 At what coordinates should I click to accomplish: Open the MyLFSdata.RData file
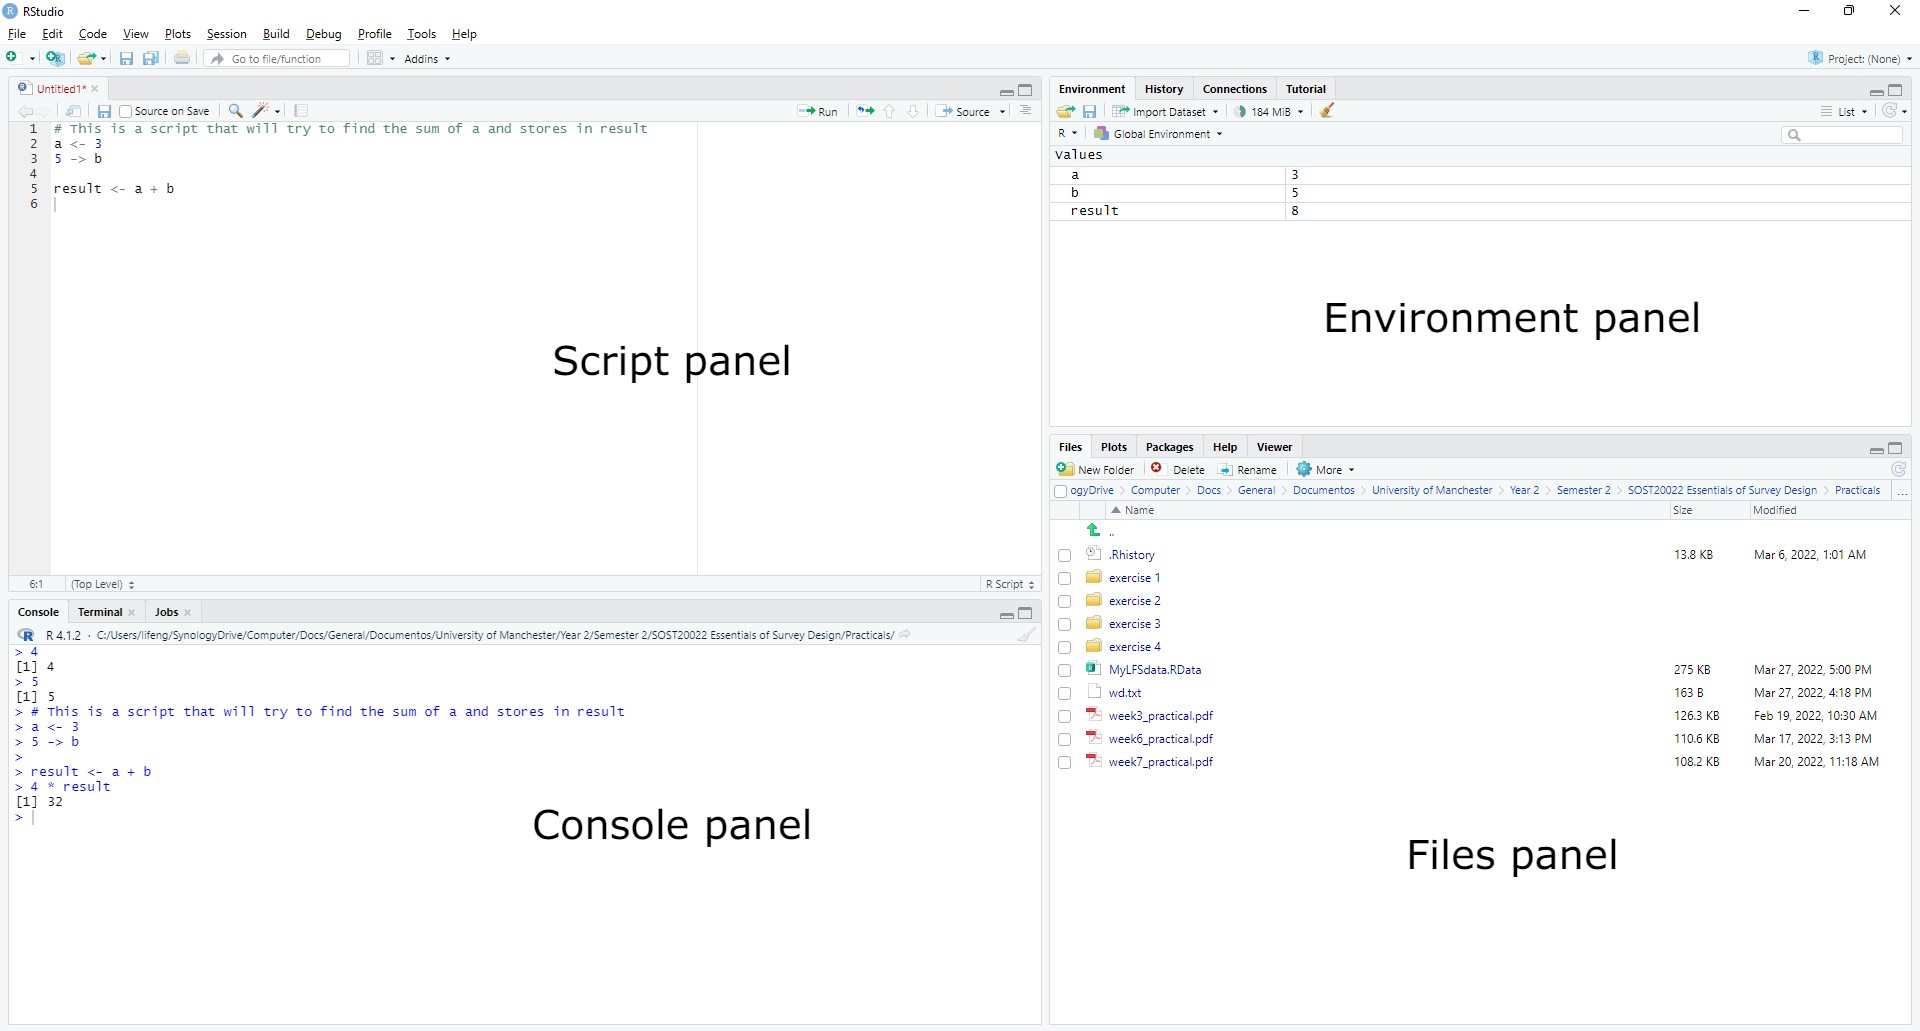(x=1154, y=670)
